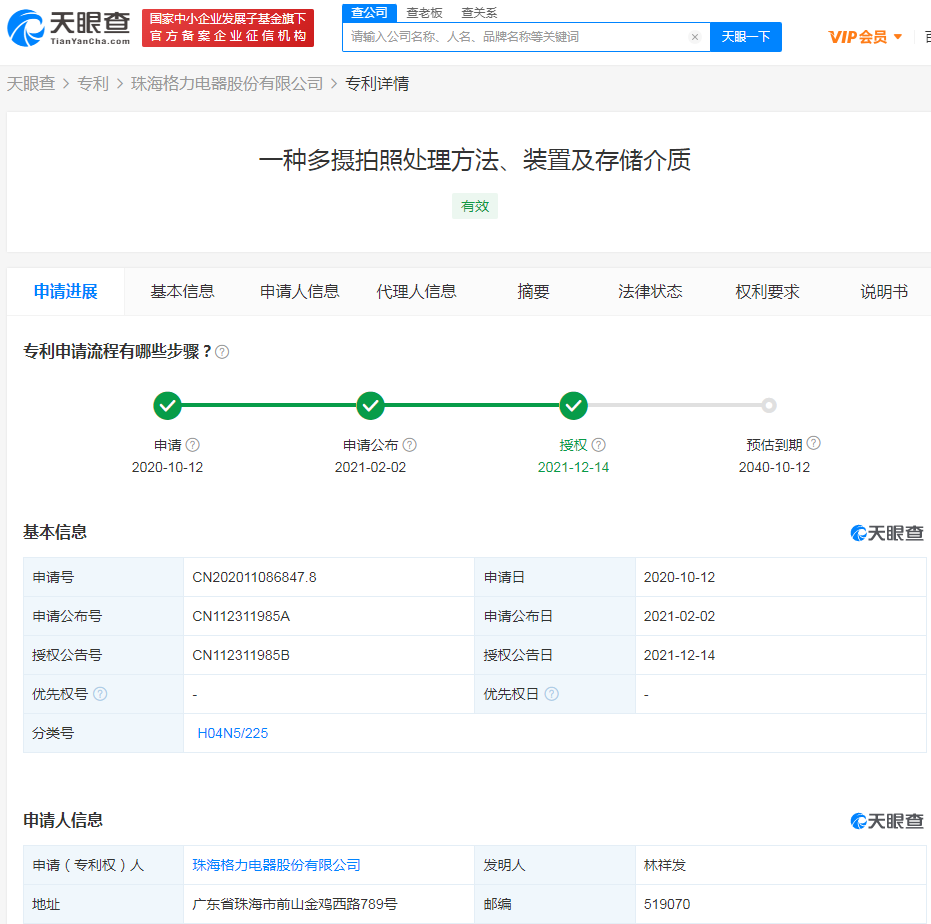
Task: Select inventor name 林祥发
Action: (664, 865)
